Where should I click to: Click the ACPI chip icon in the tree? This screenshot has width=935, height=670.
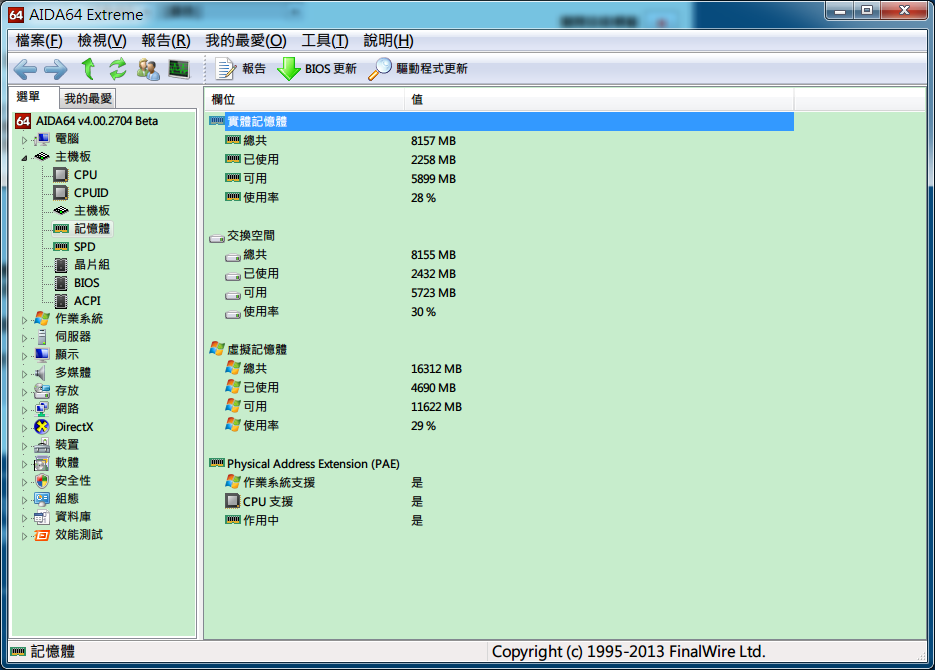(61, 301)
